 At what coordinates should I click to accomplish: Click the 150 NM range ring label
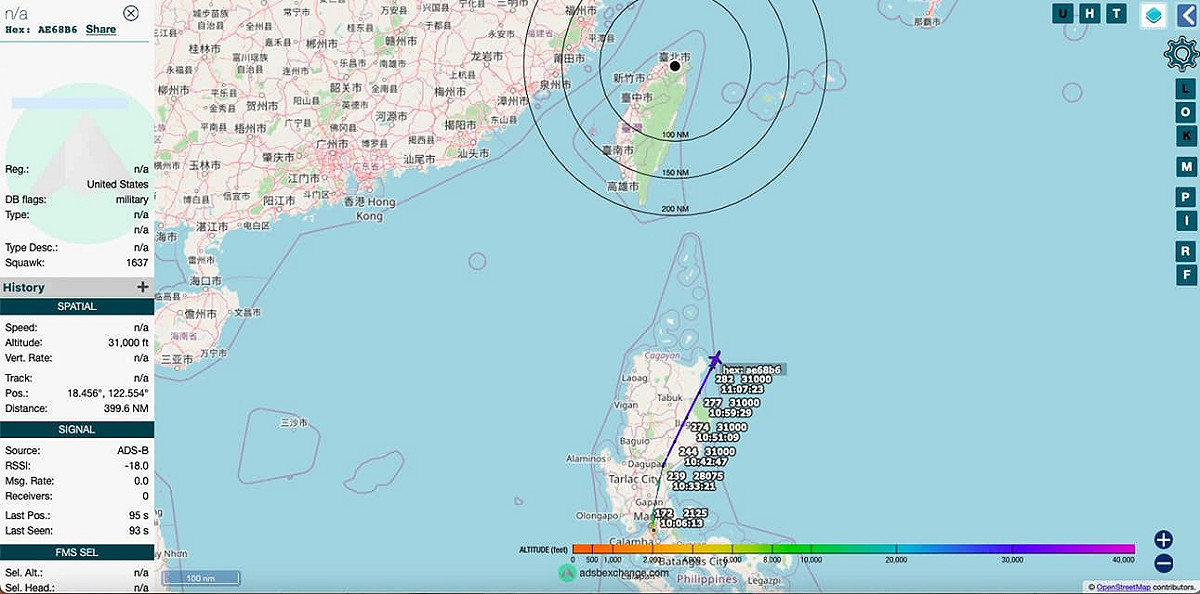[x=675, y=173]
